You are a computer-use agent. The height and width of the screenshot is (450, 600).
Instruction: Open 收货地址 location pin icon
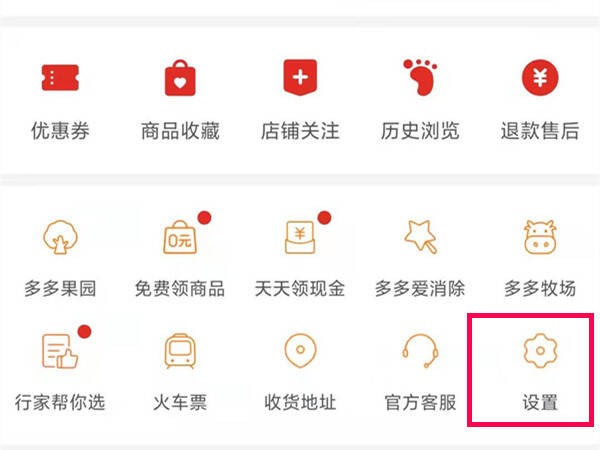300,351
